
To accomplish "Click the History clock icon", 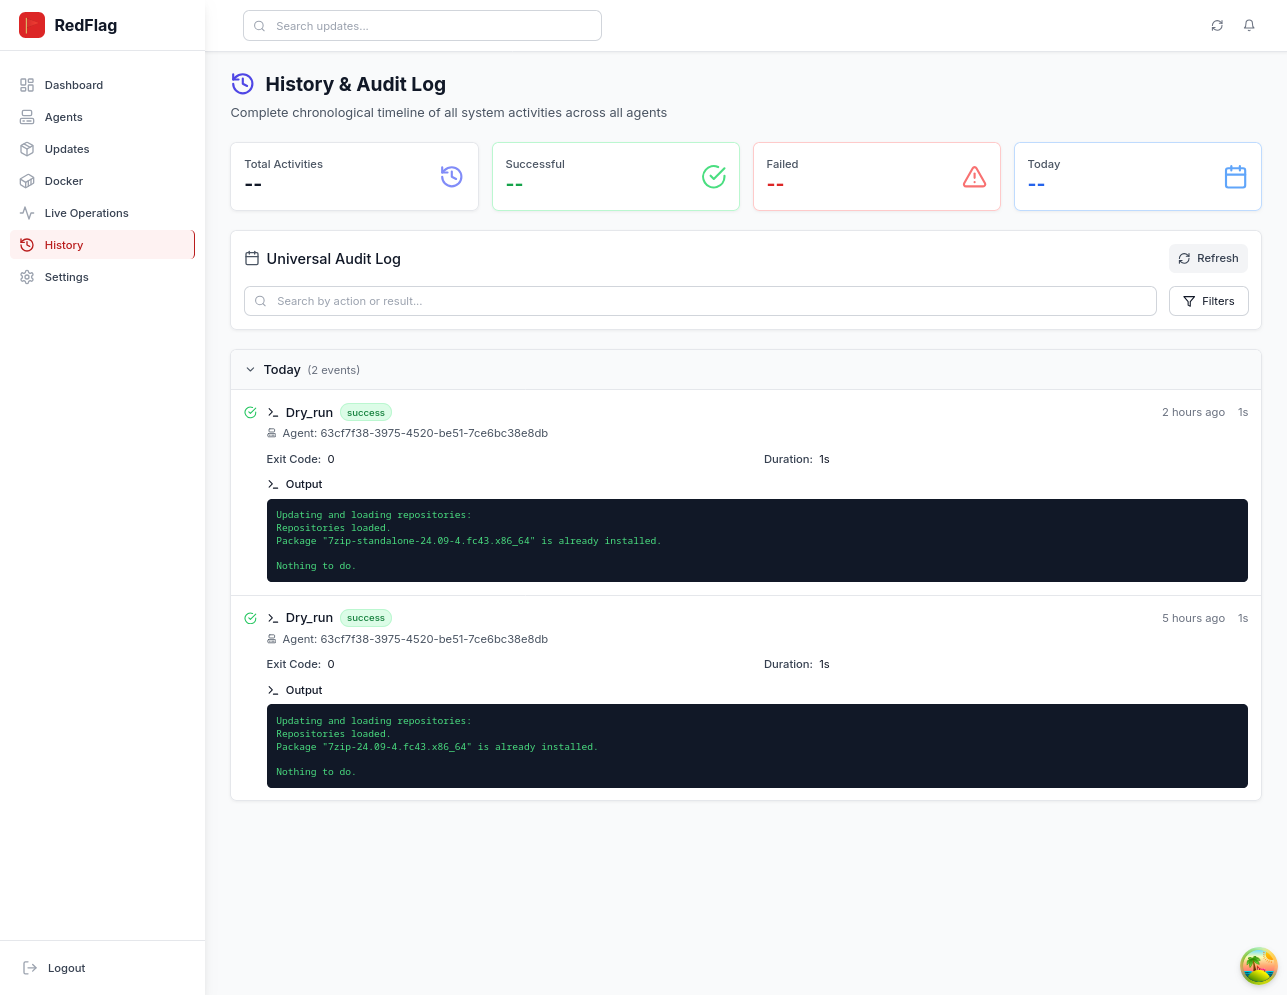I will (27, 245).
